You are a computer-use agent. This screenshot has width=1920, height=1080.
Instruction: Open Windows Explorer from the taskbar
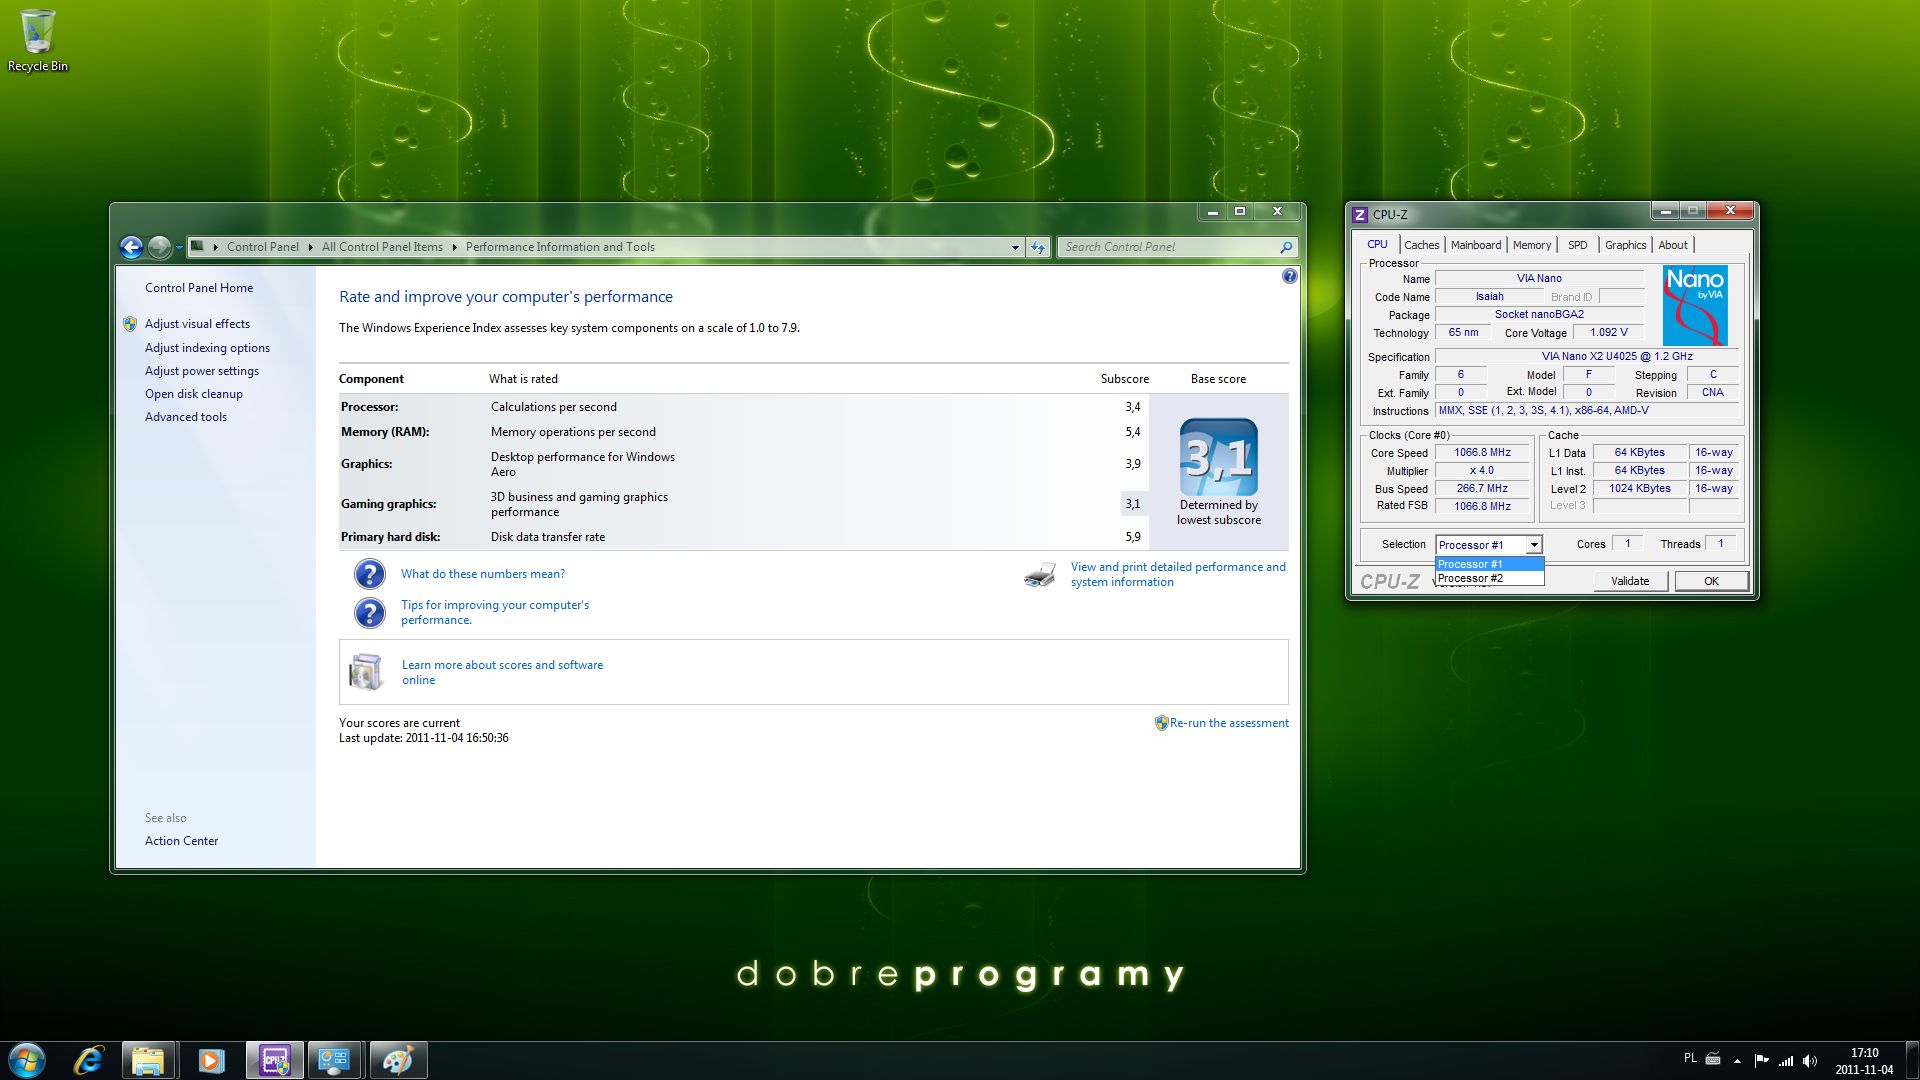(x=148, y=1060)
